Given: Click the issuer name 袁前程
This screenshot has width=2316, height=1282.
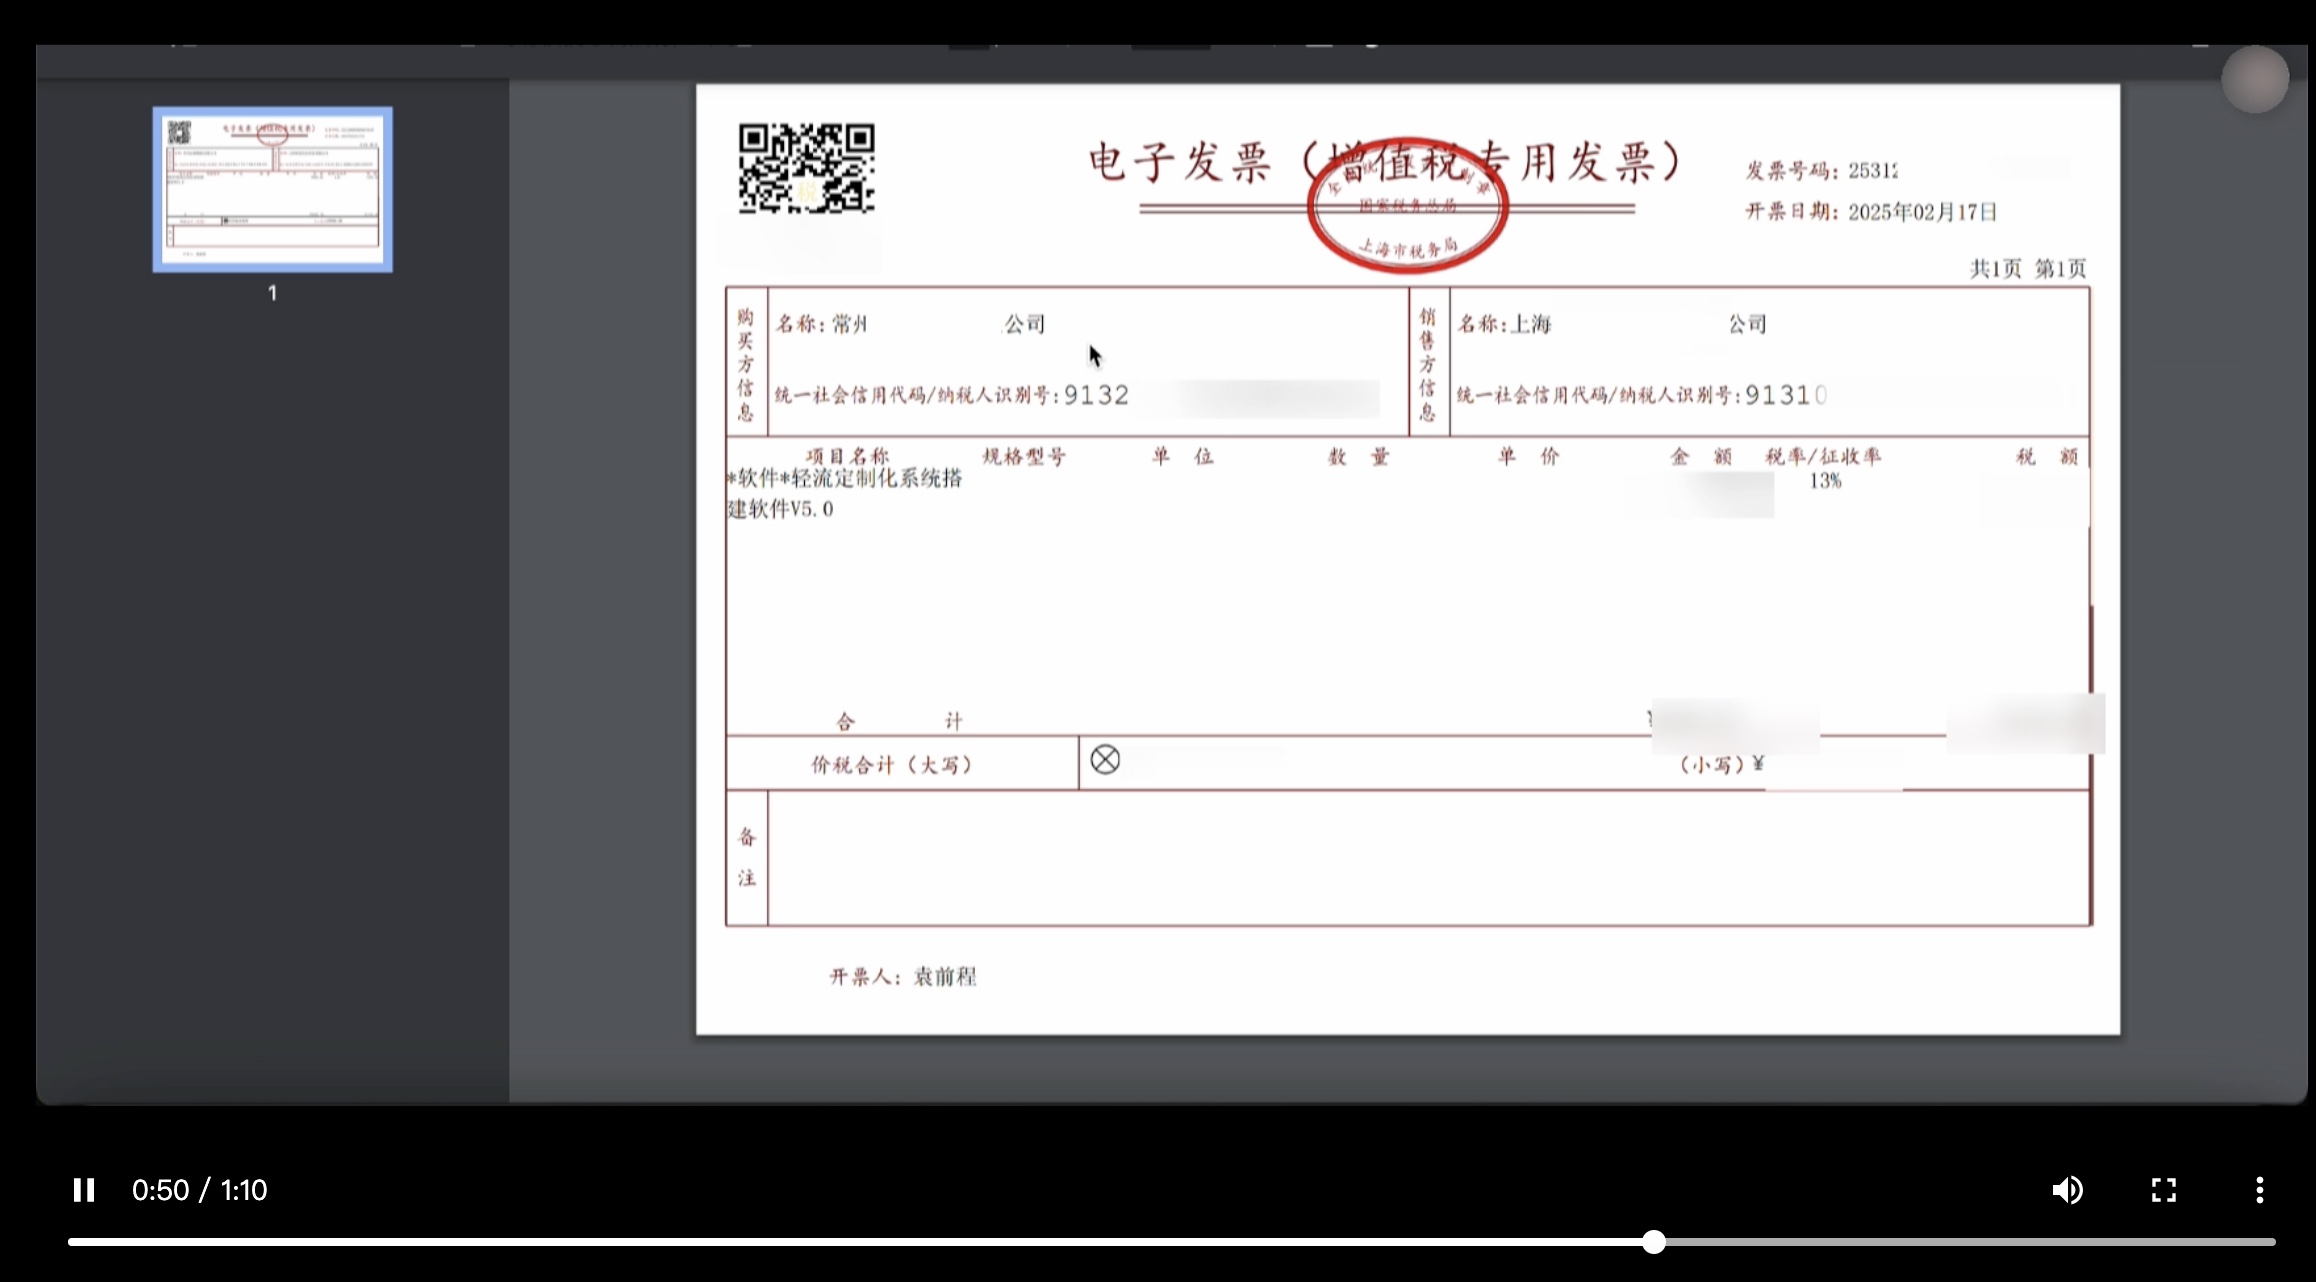Looking at the screenshot, I should (x=945, y=976).
